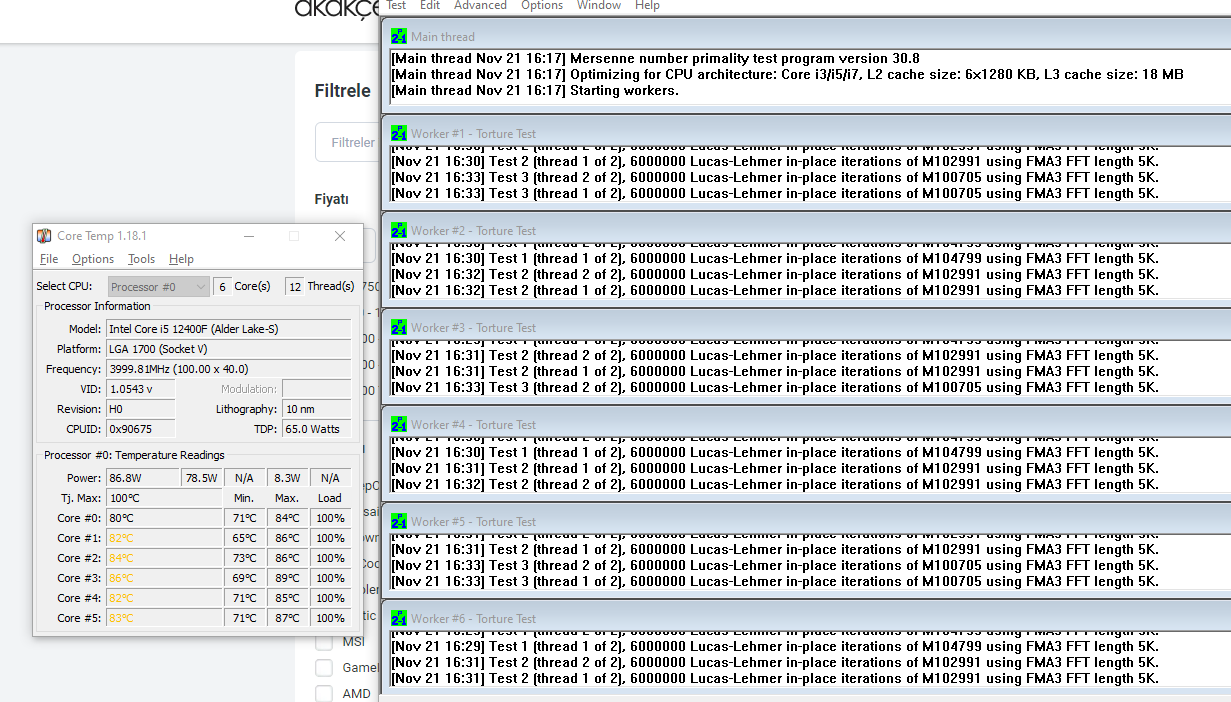Screen dimensions: 1231x702
Task: Click the Core #4 row label
Action: pos(79,598)
